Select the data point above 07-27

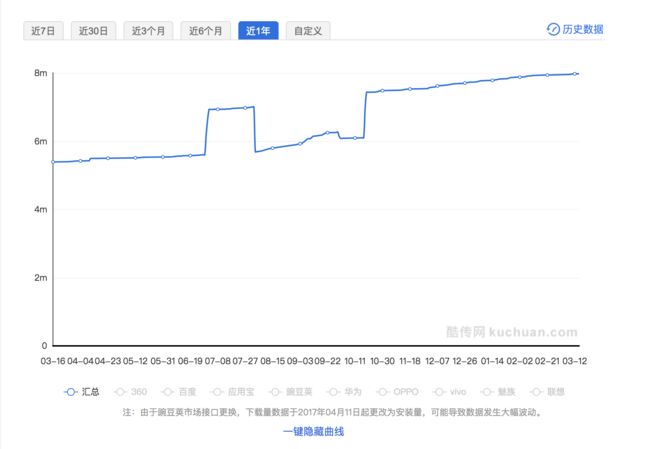pos(245,108)
